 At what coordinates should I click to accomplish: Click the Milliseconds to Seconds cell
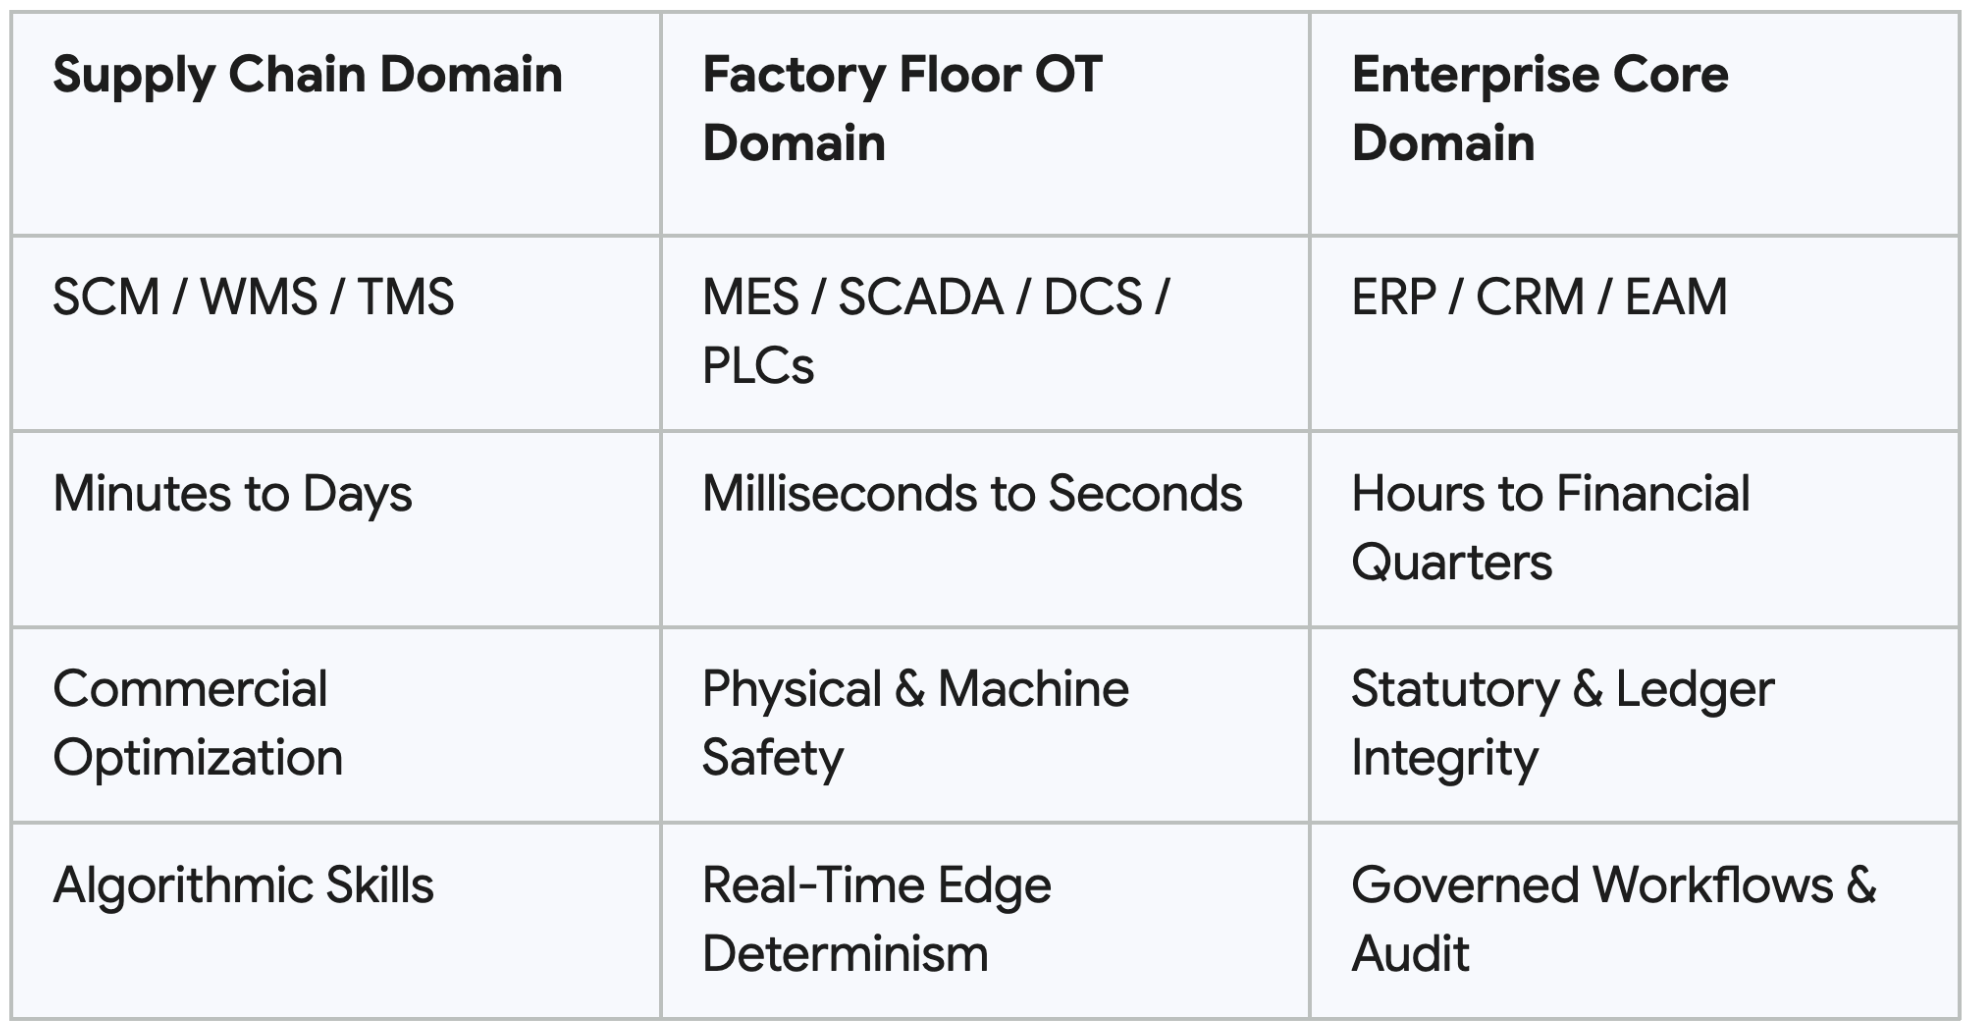pos(985,529)
